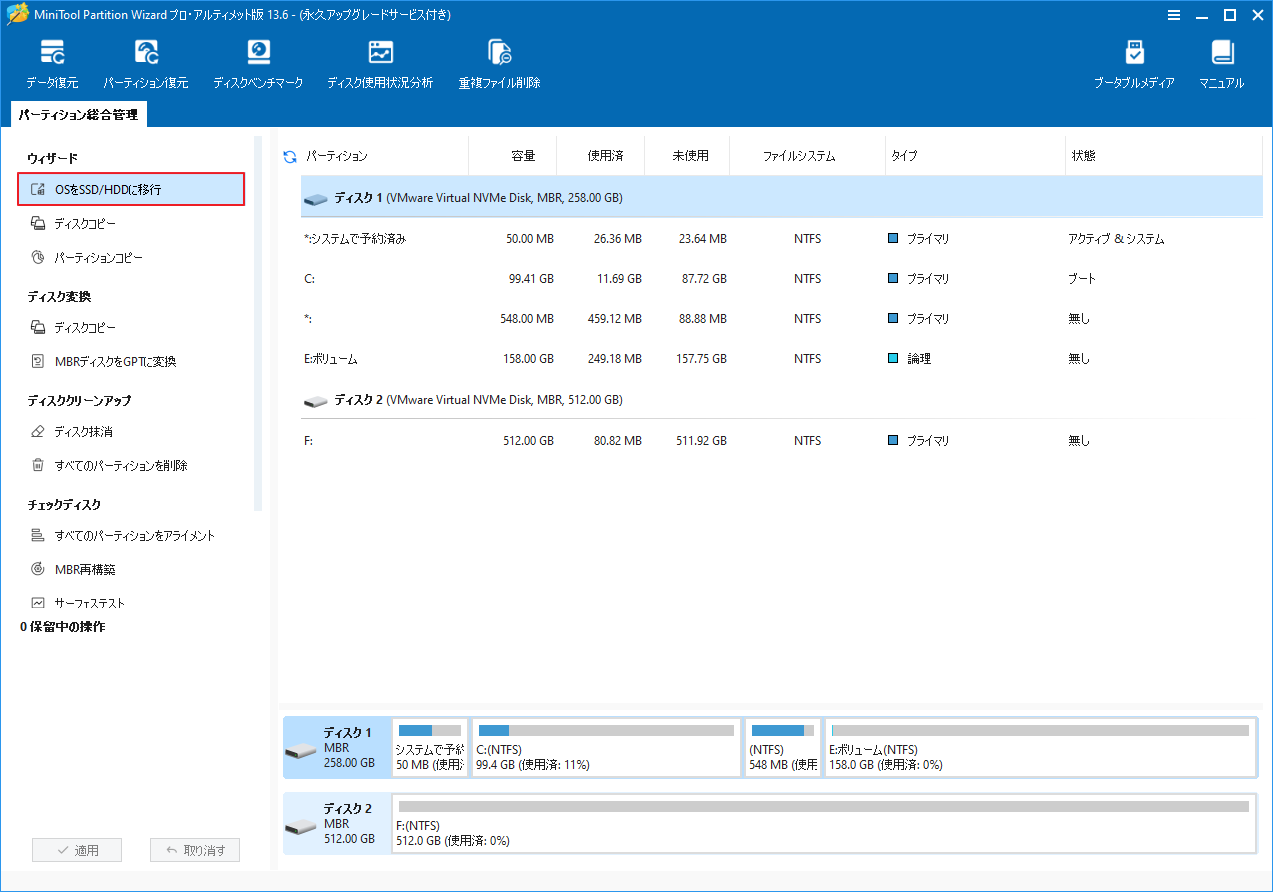Start 重複ファイル削除 (Duplicate File Deletion)
1273x892 pixels.
click(498, 62)
